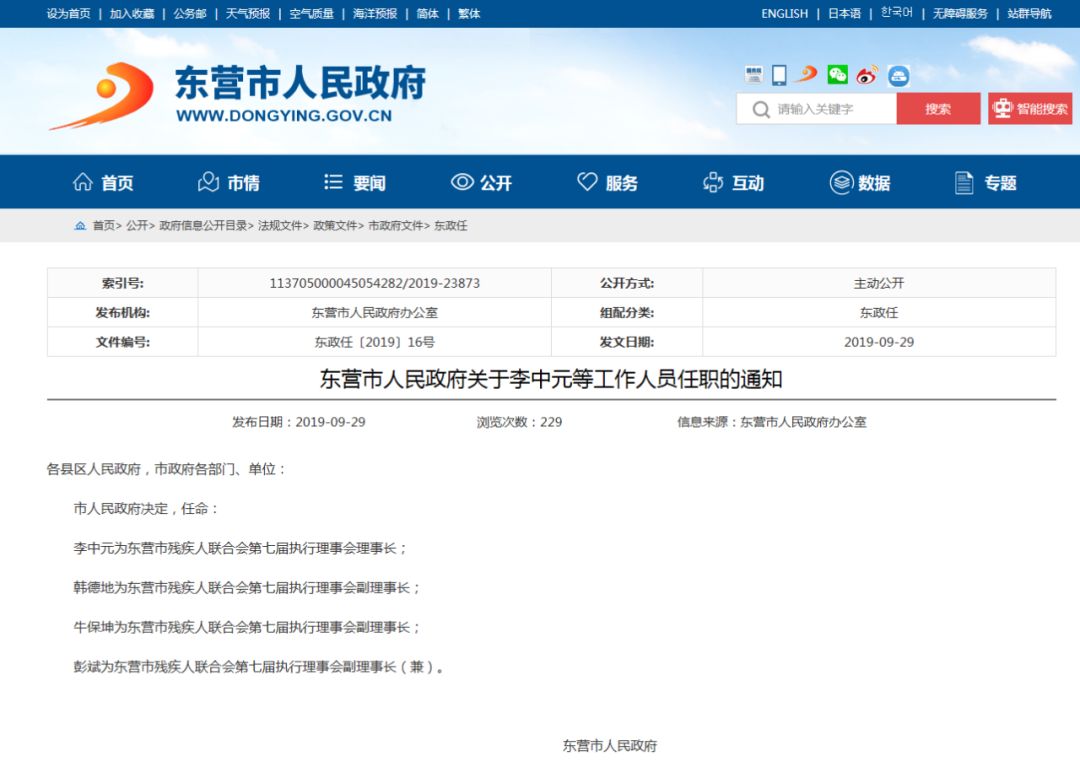The height and width of the screenshot is (762, 1080).
Task: Open 无障碍服务 accessibility link
Action: click(x=960, y=14)
